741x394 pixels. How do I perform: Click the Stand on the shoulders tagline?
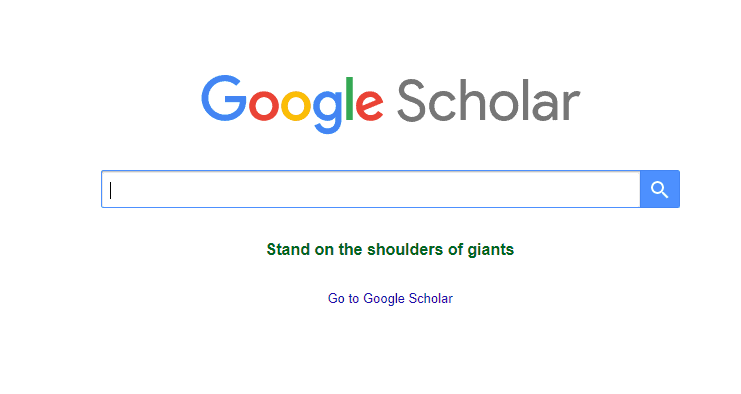point(390,249)
